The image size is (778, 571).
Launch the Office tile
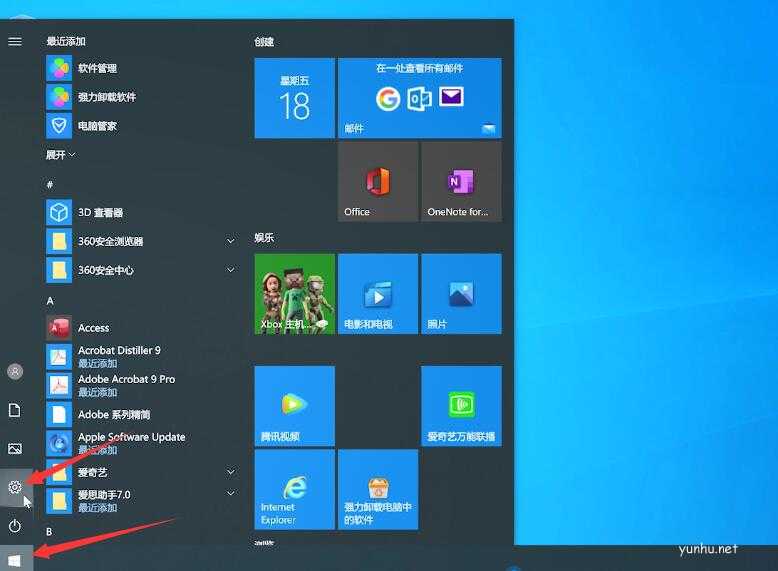(x=378, y=182)
